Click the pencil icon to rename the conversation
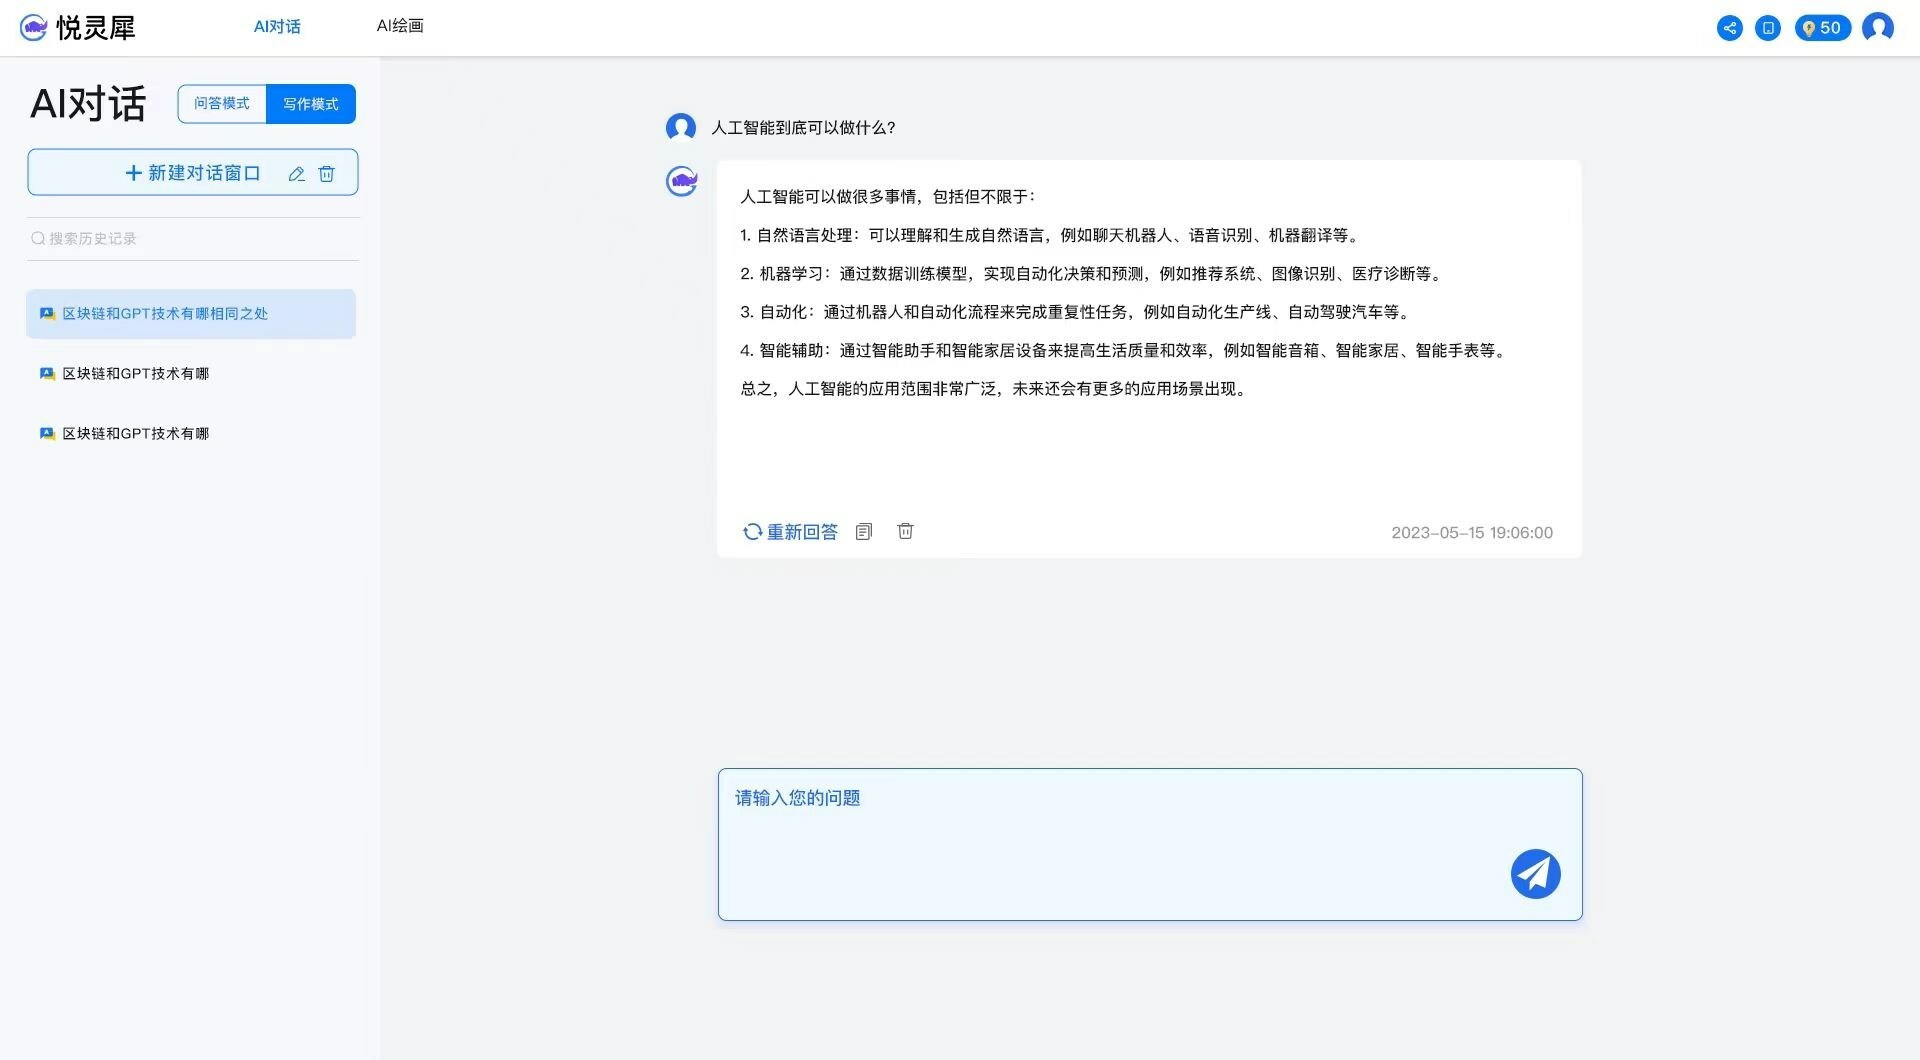Image resolution: width=1920 pixels, height=1060 pixels. pyautogui.click(x=296, y=173)
